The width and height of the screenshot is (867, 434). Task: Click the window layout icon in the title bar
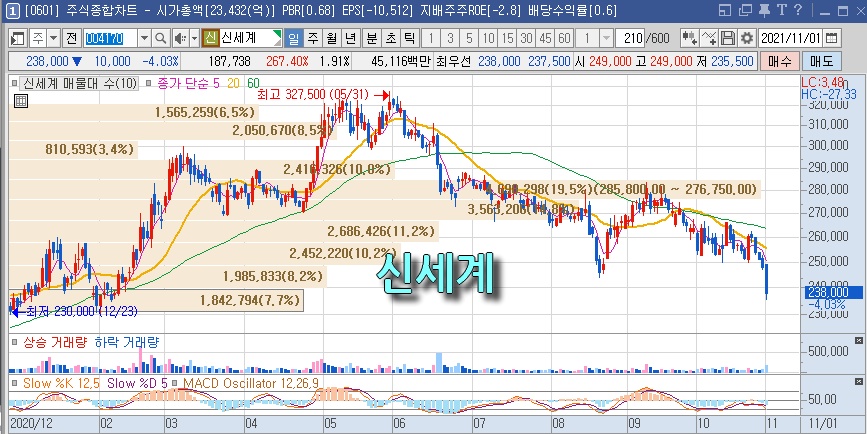(726, 10)
